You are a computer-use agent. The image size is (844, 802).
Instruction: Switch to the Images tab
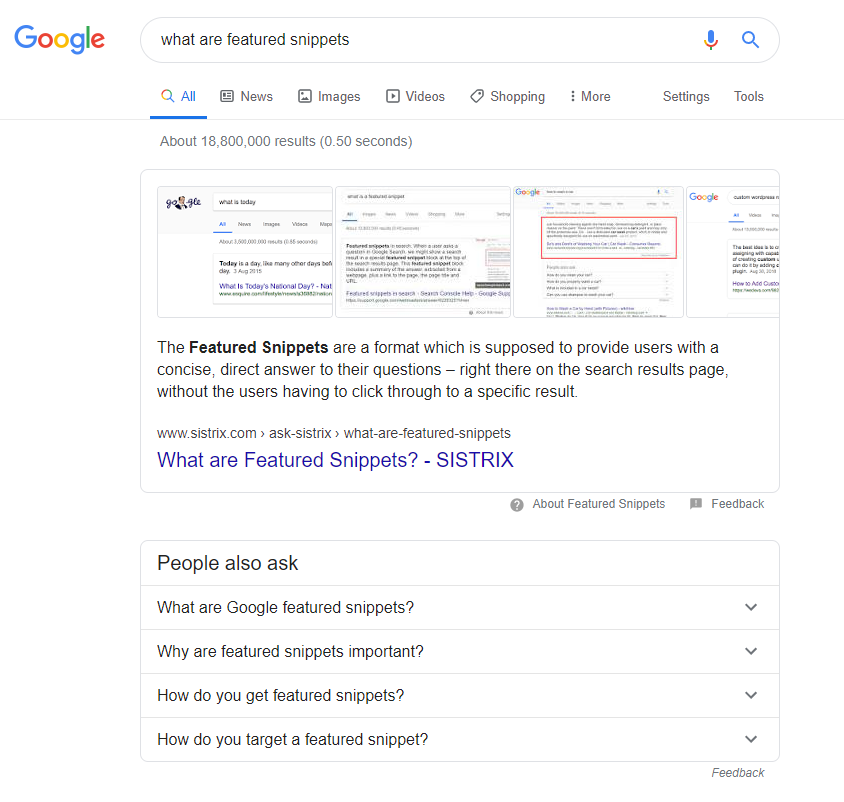[x=329, y=96]
